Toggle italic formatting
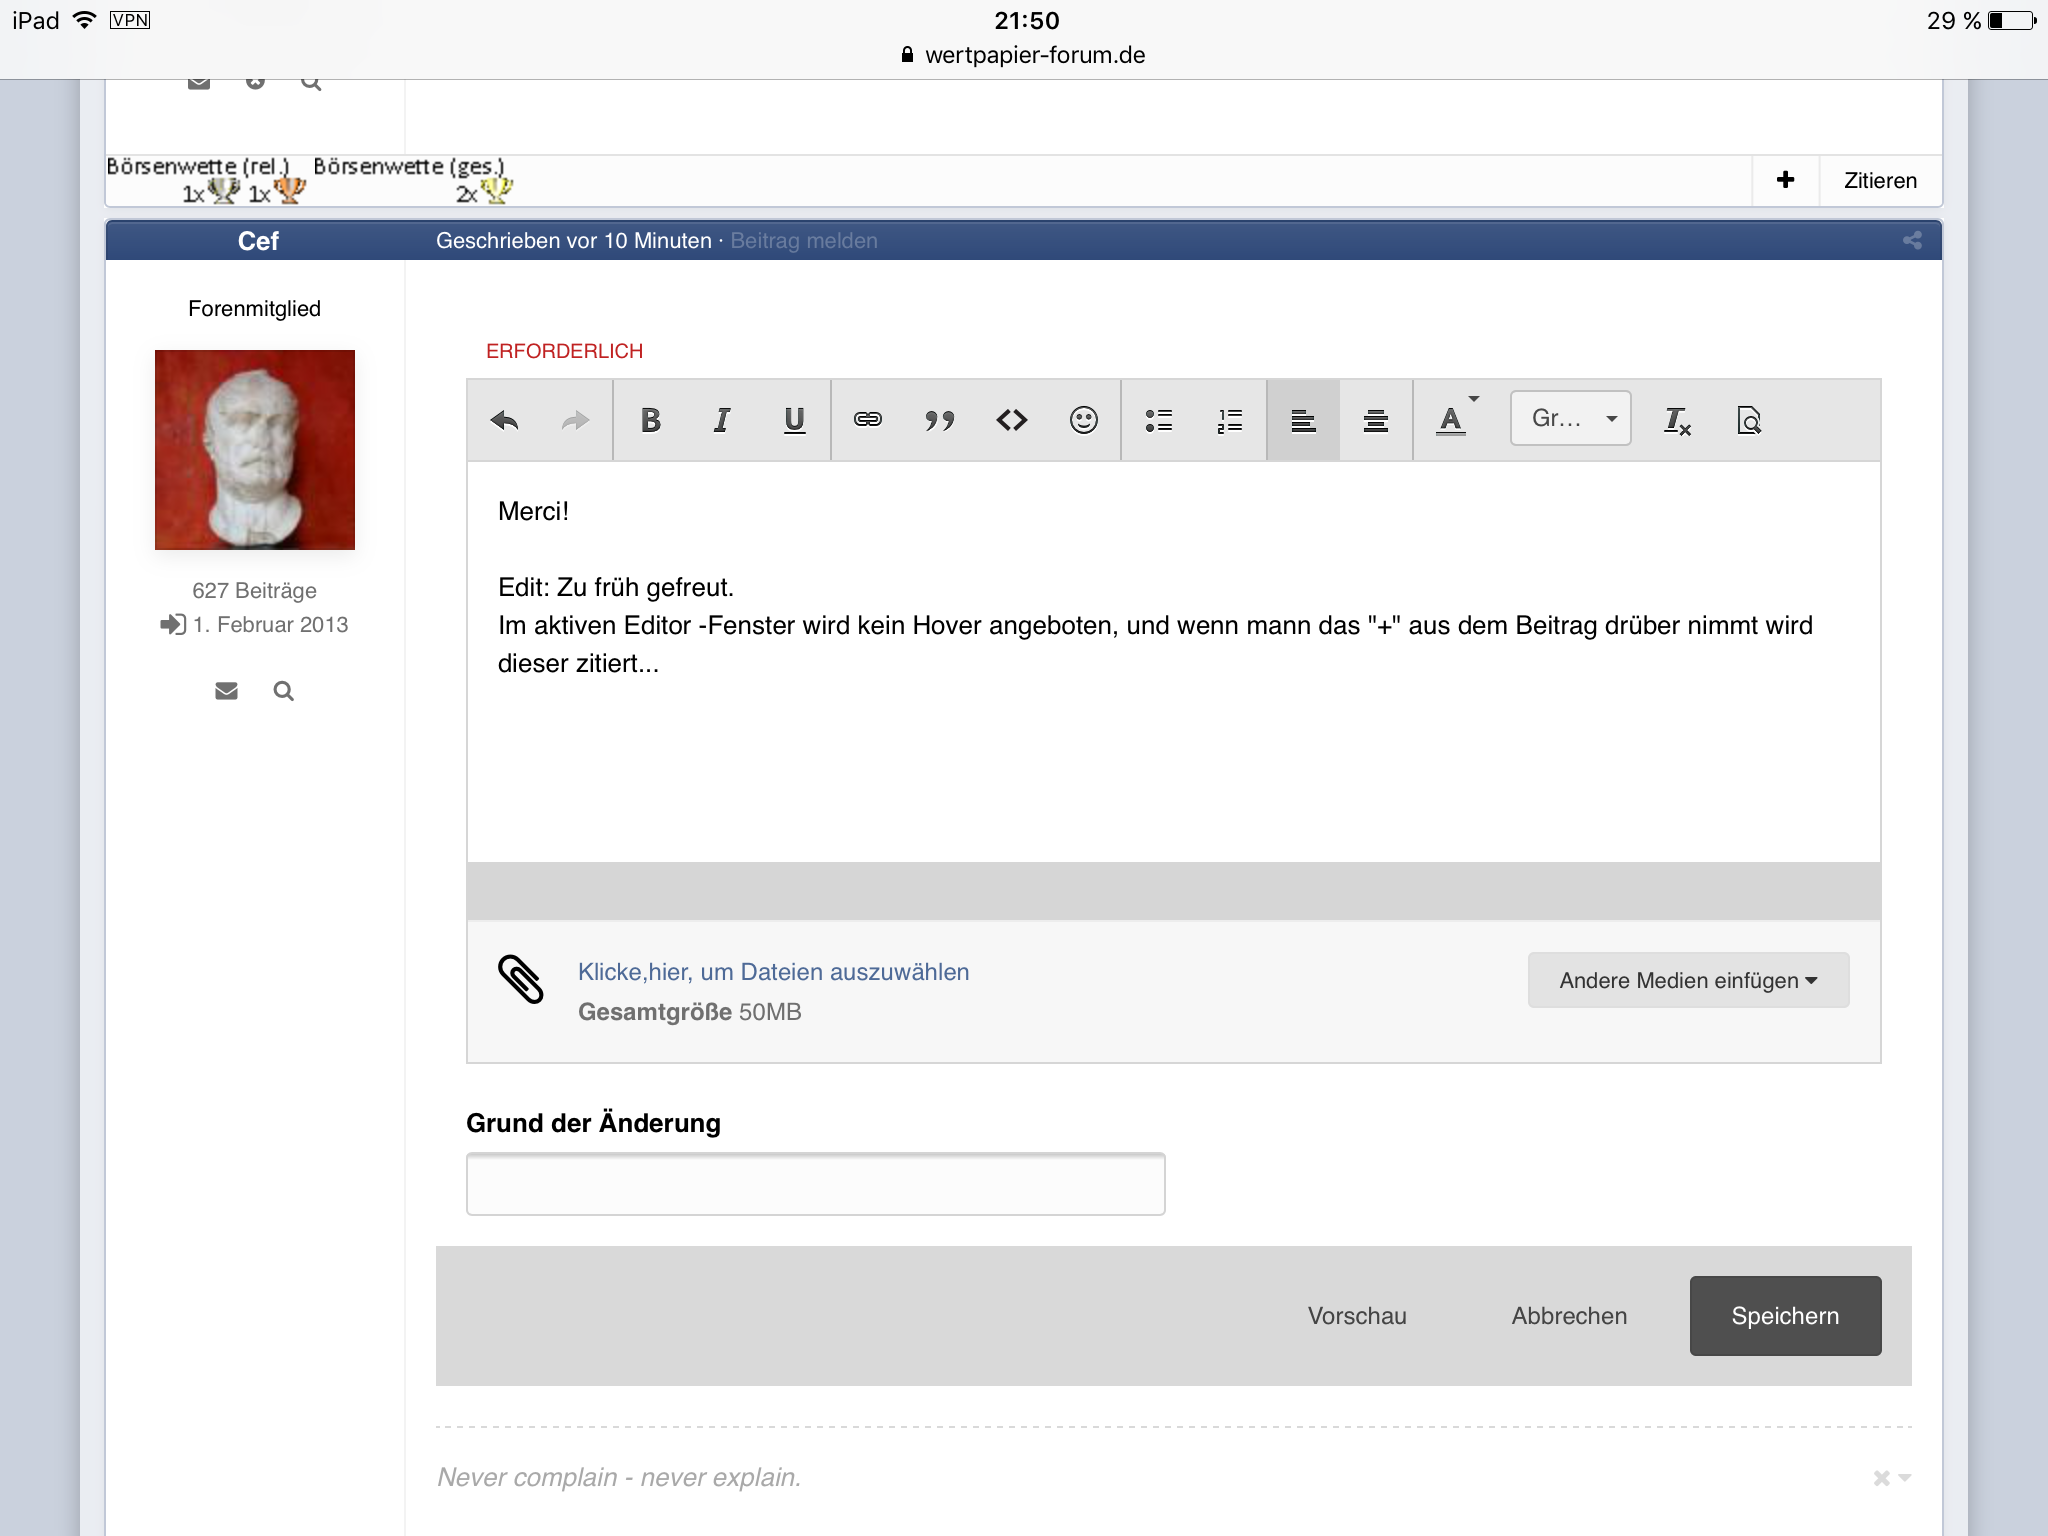This screenshot has height=1536, width=2048. pos(722,421)
